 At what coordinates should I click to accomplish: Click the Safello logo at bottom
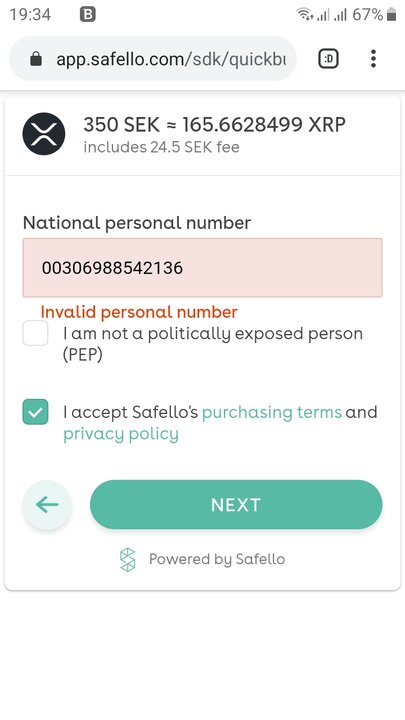128,559
